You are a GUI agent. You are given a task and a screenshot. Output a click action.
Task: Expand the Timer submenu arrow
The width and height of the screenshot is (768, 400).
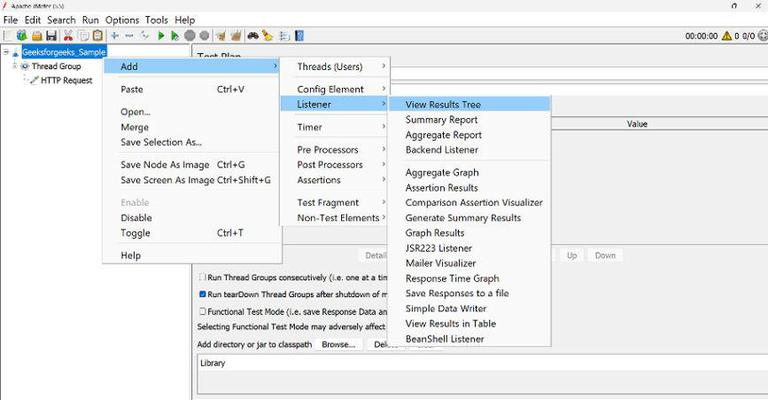click(x=384, y=127)
